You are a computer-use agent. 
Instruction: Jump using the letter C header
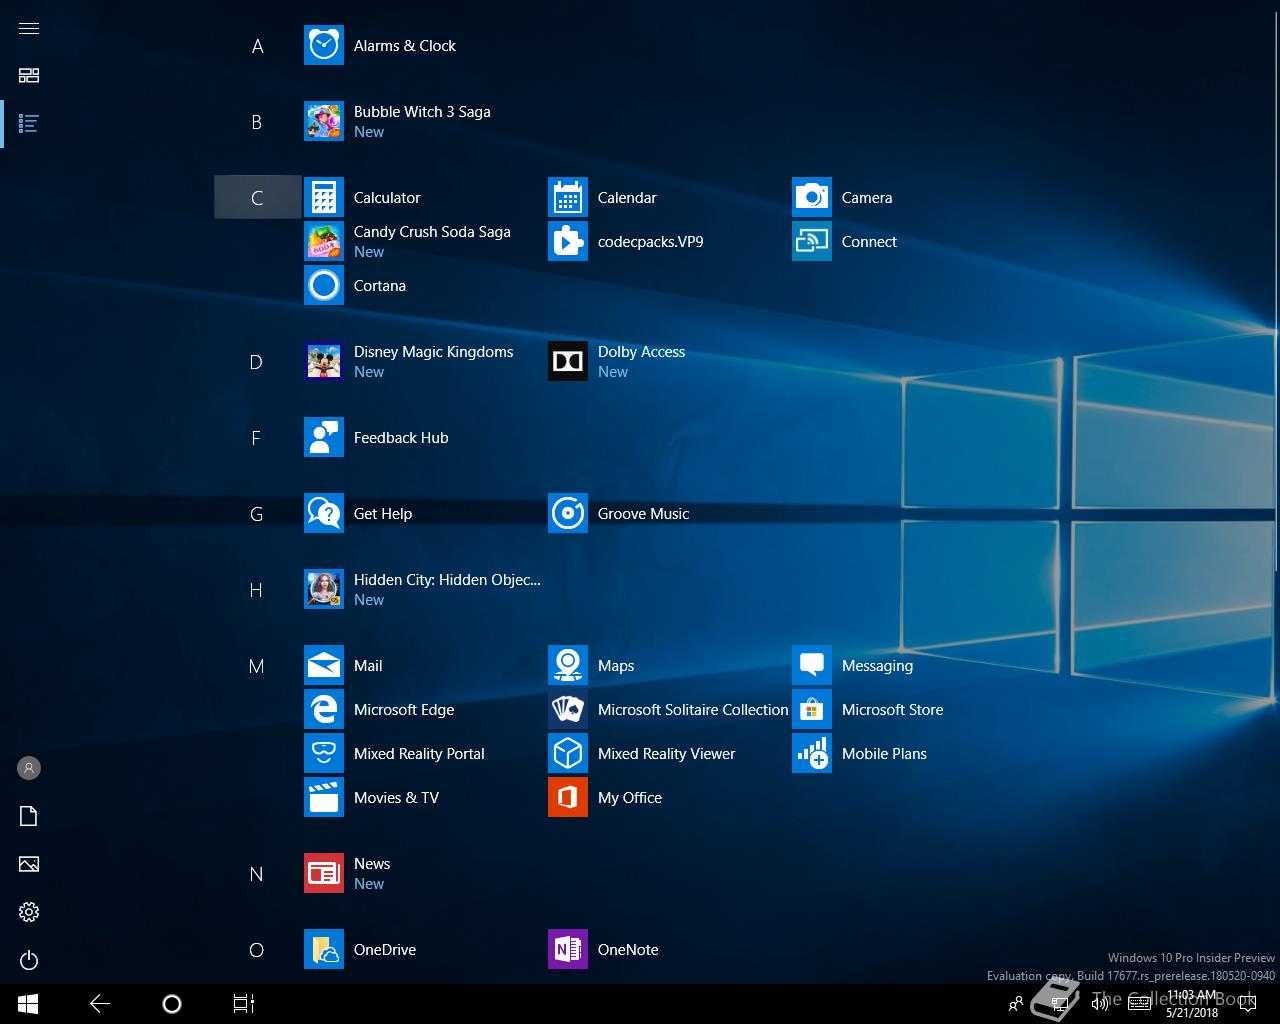(257, 198)
